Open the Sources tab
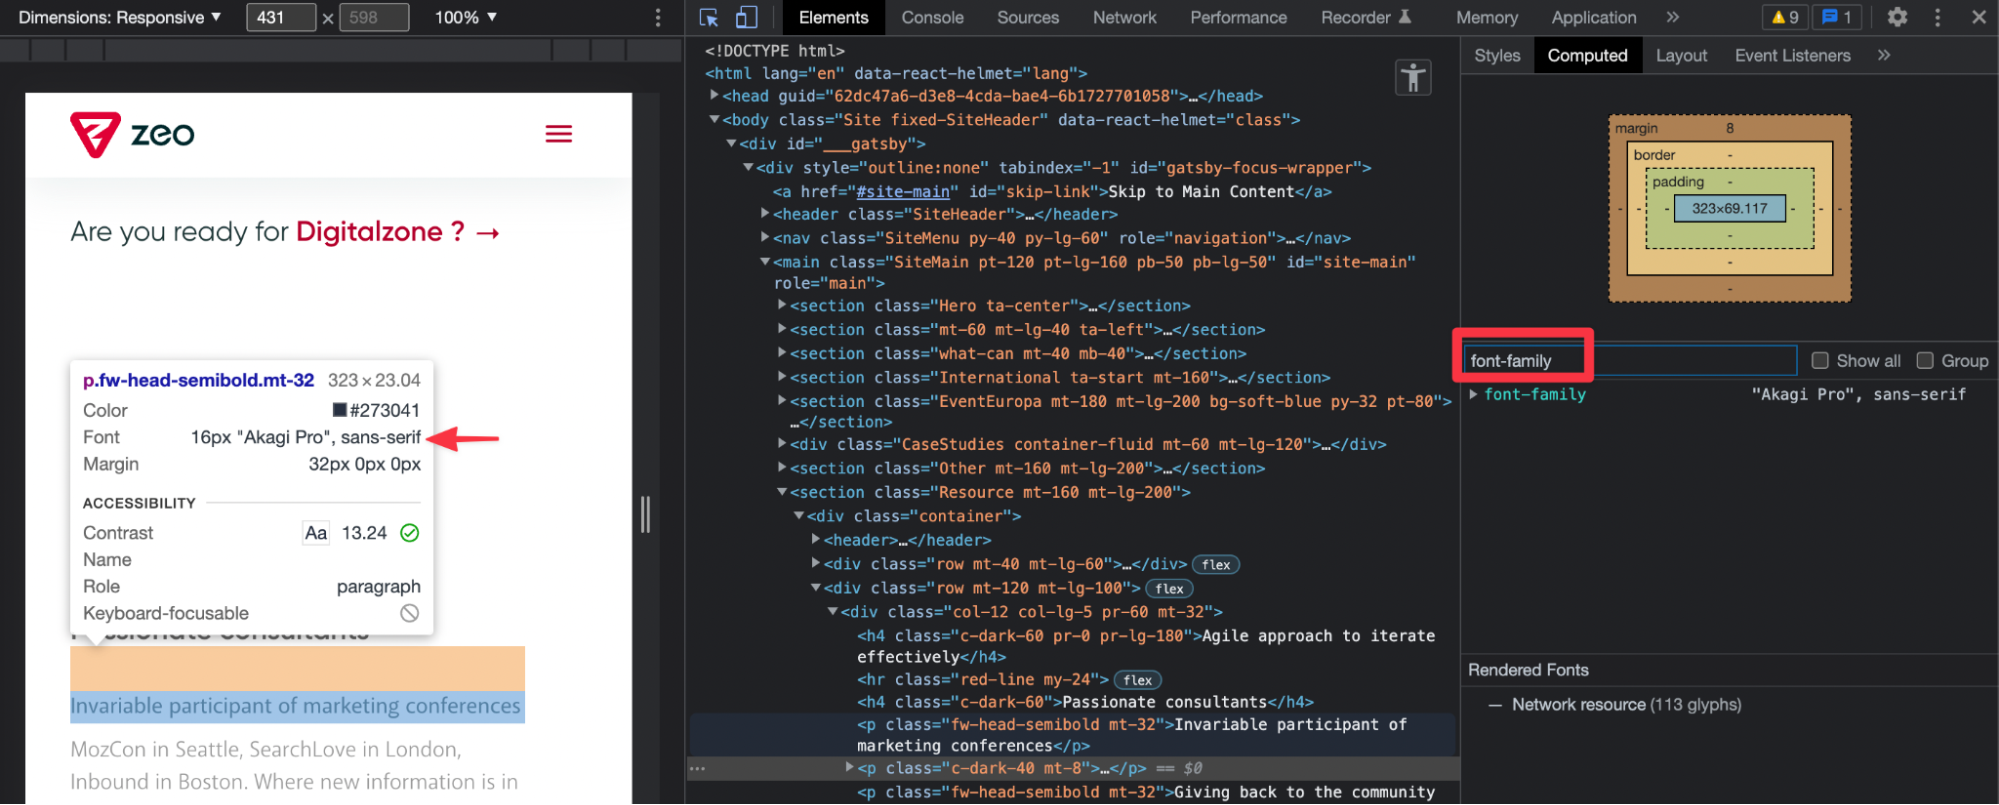The image size is (1999, 805). (x=1027, y=17)
